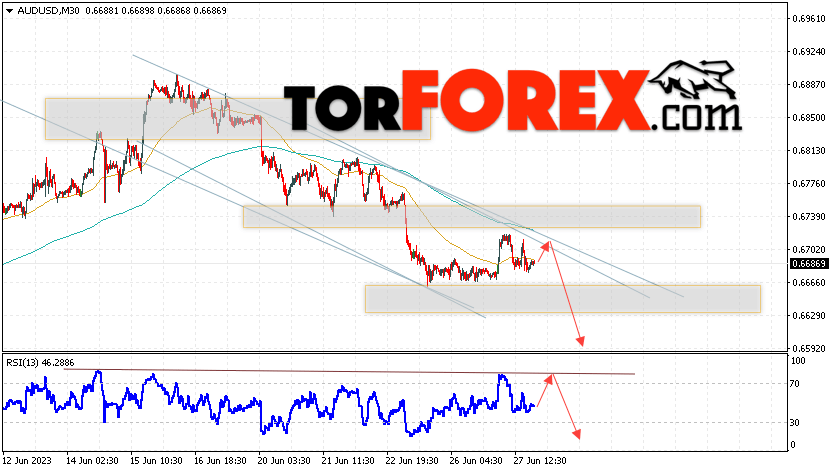Select the 21 Jun 11:30 time label

click(x=348, y=460)
